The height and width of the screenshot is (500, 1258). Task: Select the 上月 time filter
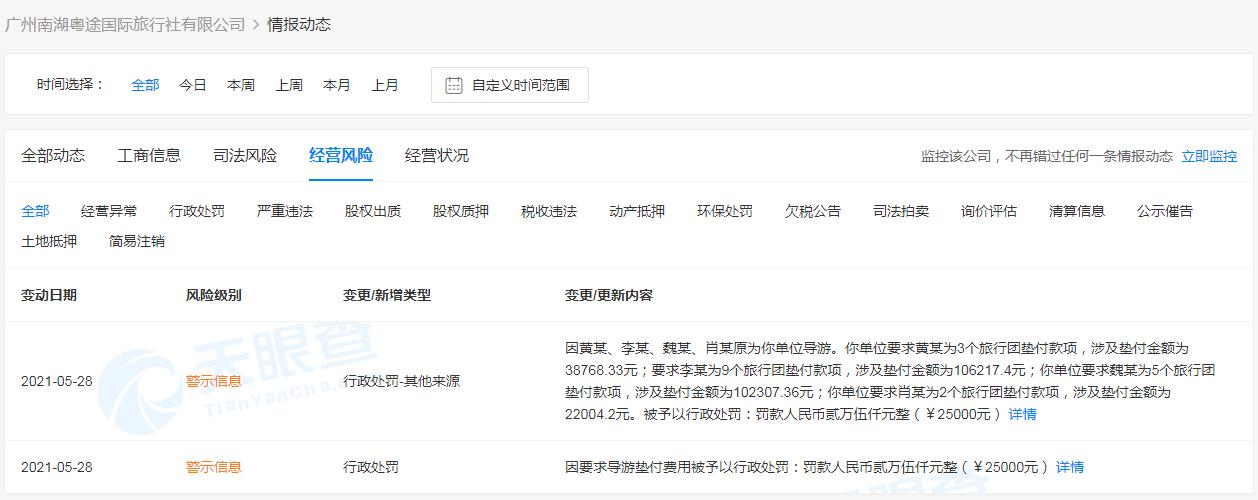(x=385, y=85)
